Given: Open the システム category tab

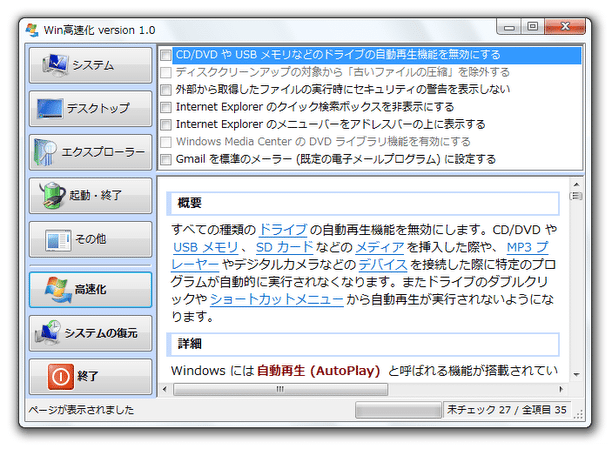Looking at the screenshot, I should (91, 65).
